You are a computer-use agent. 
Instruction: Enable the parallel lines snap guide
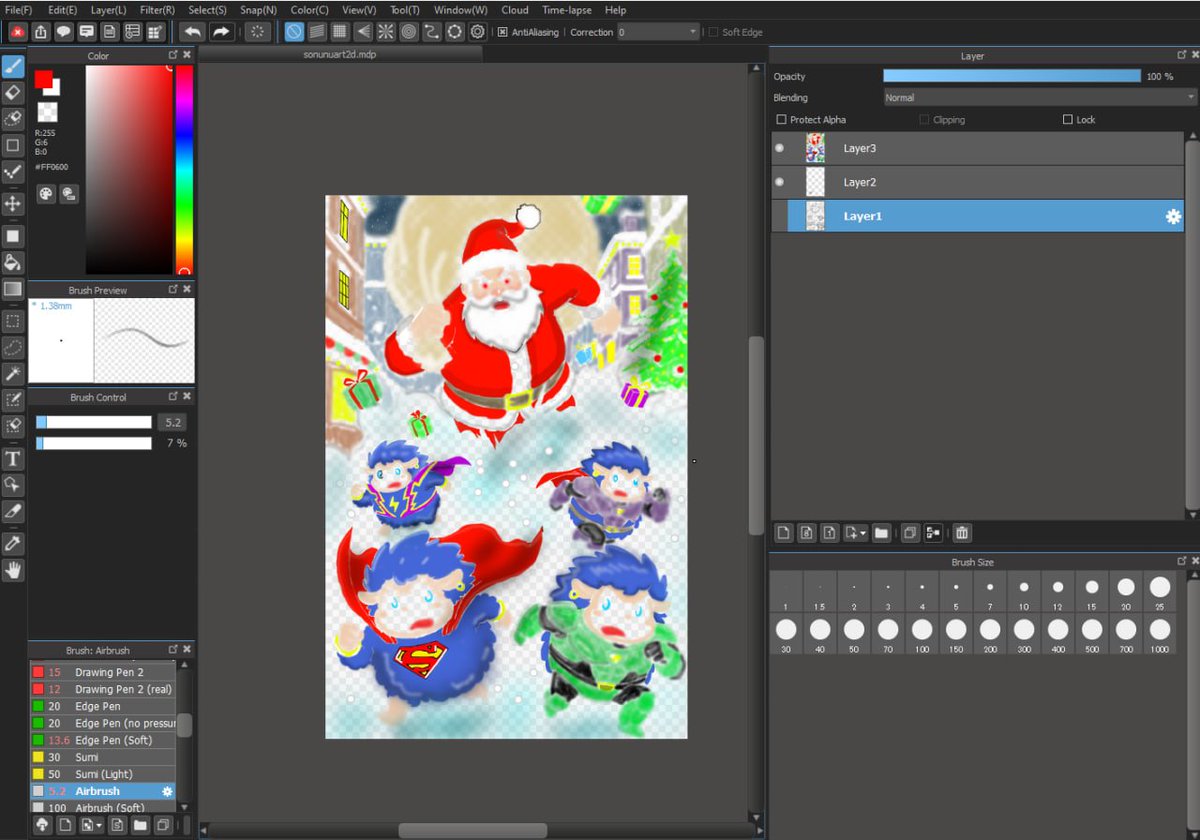[x=317, y=32]
